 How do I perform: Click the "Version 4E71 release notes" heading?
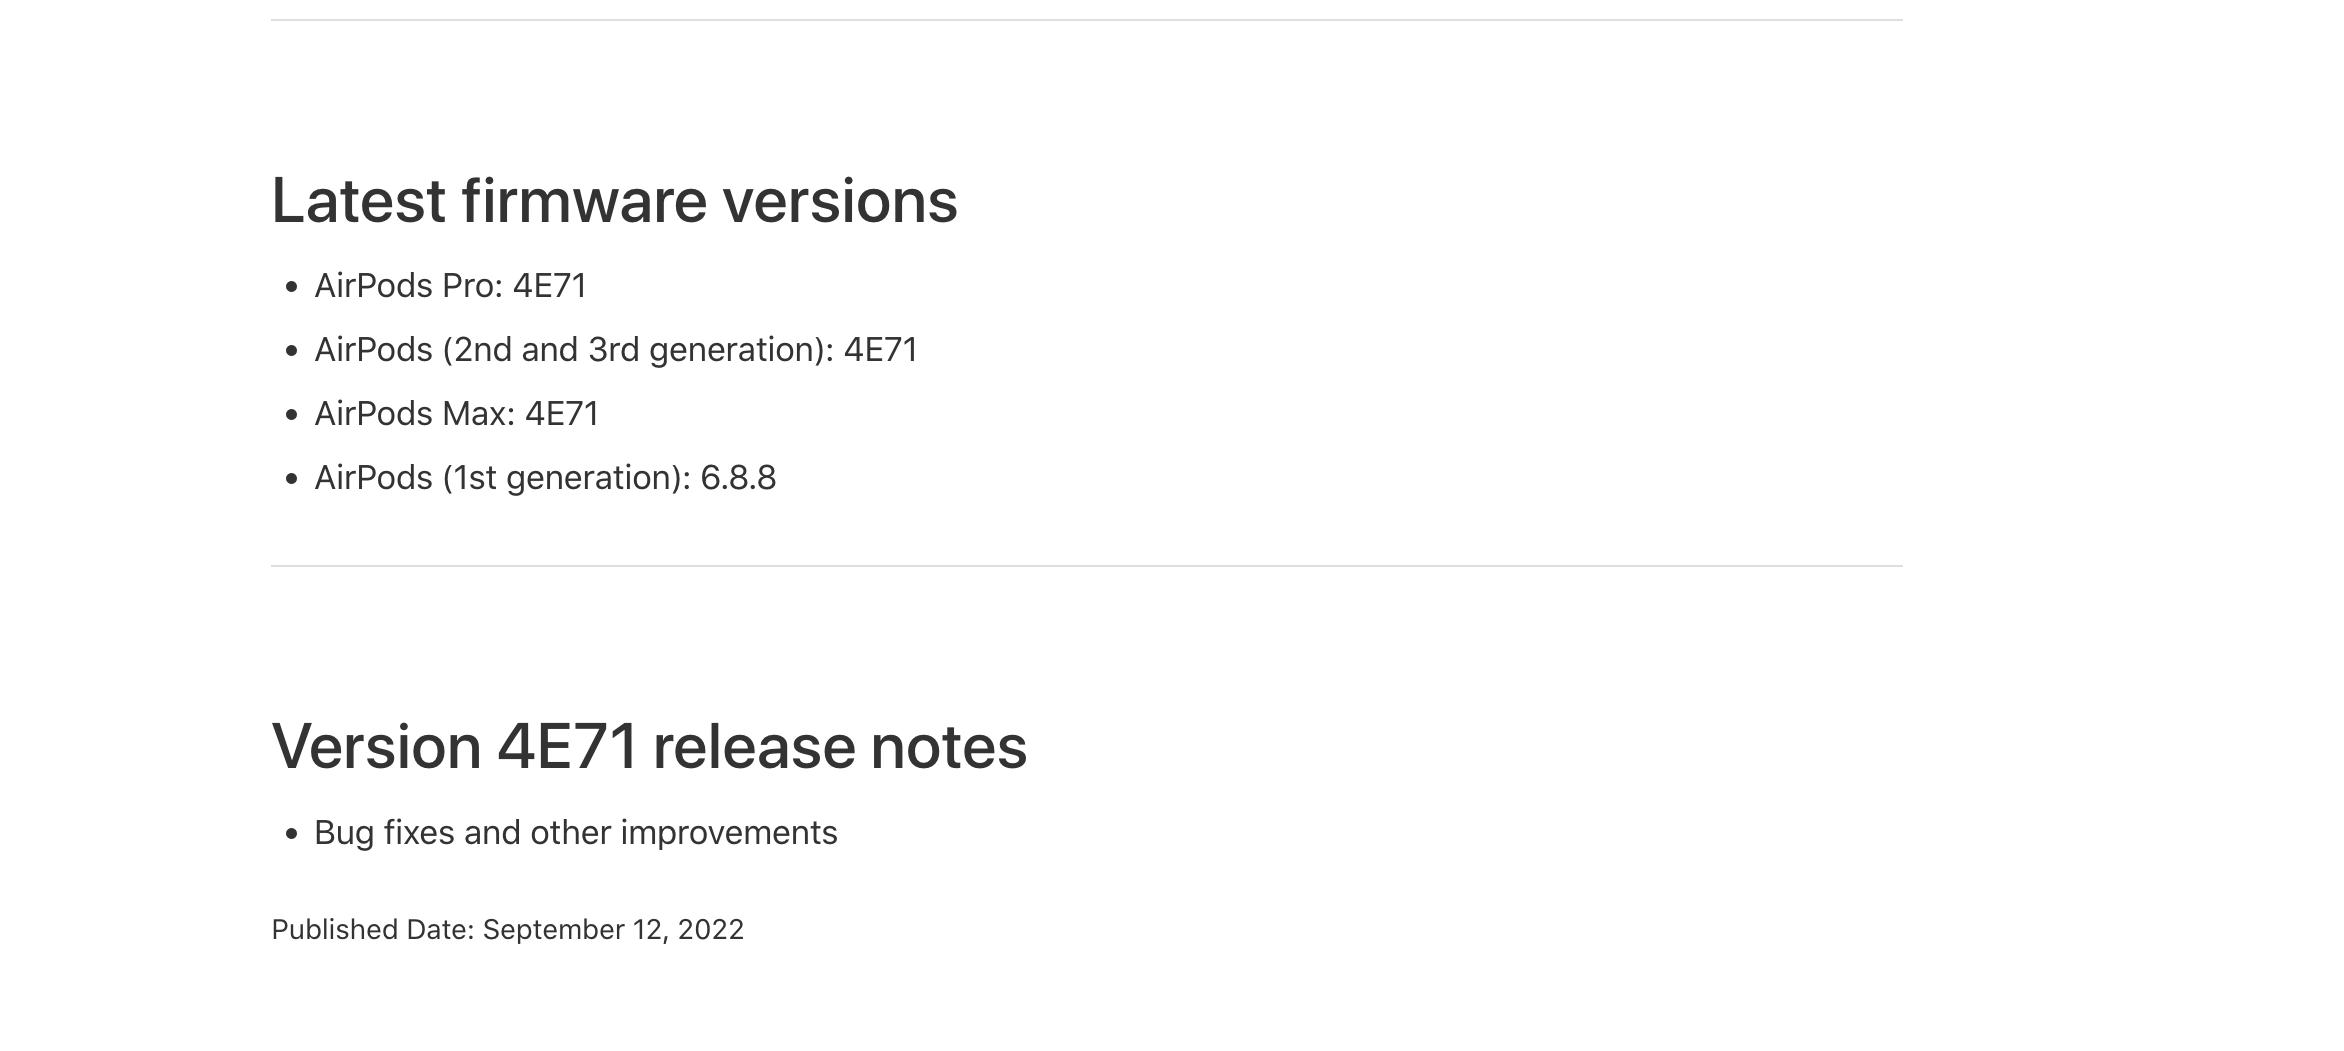tap(649, 747)
